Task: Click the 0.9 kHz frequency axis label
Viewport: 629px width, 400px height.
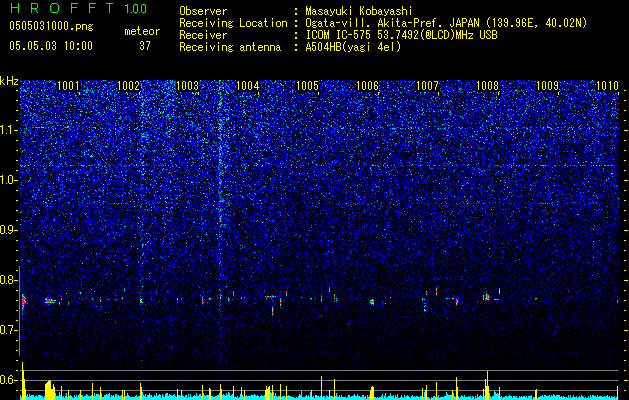Action: pyautogui.click(x=8, y=230)
